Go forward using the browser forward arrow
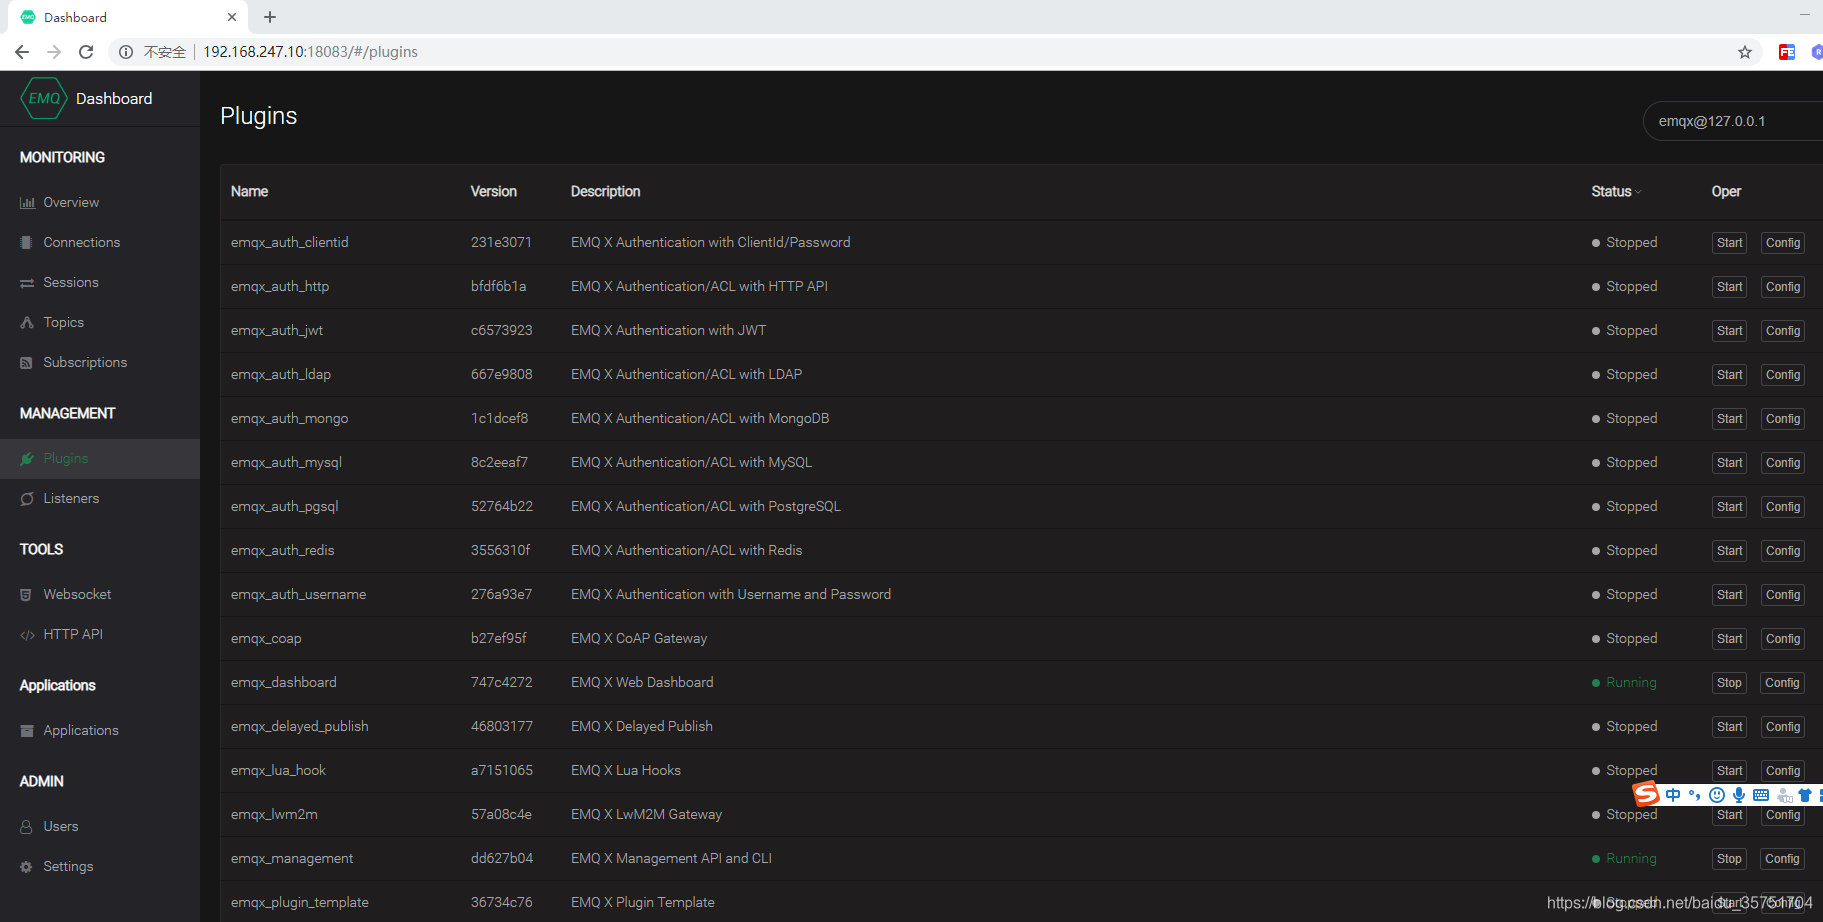1823x922 pixels. [54, 52]
